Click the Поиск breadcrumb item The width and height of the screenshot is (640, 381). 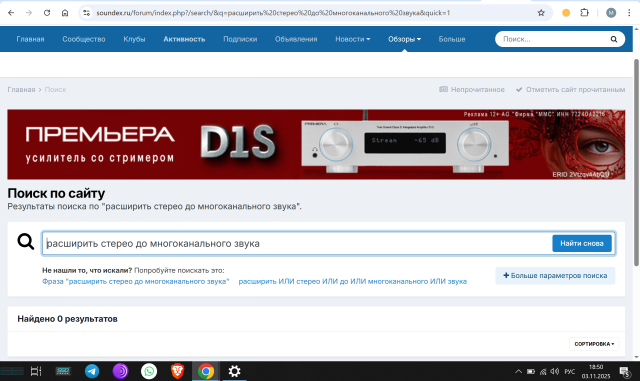pyautogui.click(x=55, y=89)
